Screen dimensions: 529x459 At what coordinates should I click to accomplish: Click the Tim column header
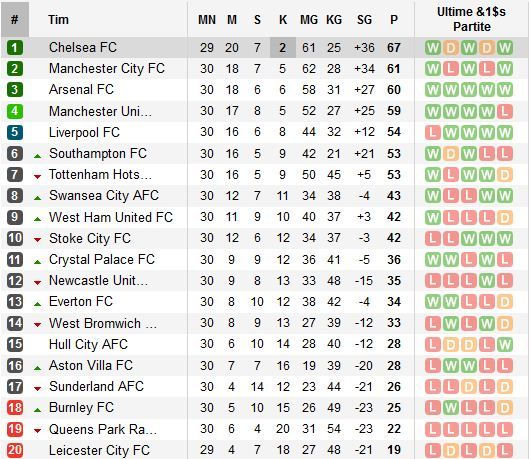click(58, 20)
